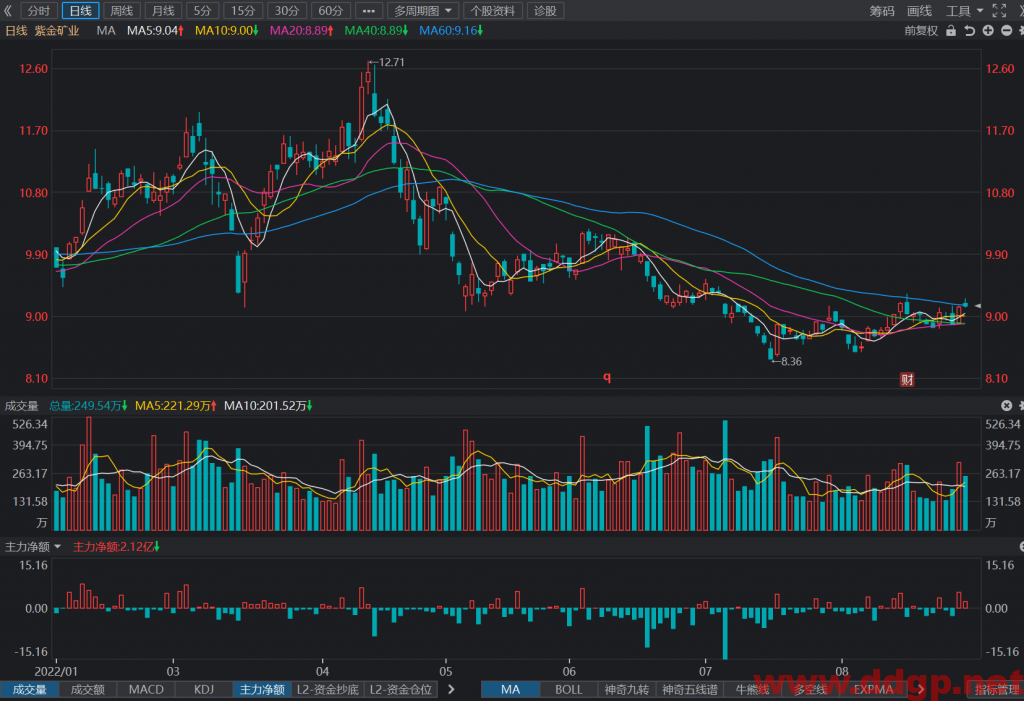Show more indicator tabs with right chevron
This screenshot has width=1024, height=701.
tap(451, 689)
